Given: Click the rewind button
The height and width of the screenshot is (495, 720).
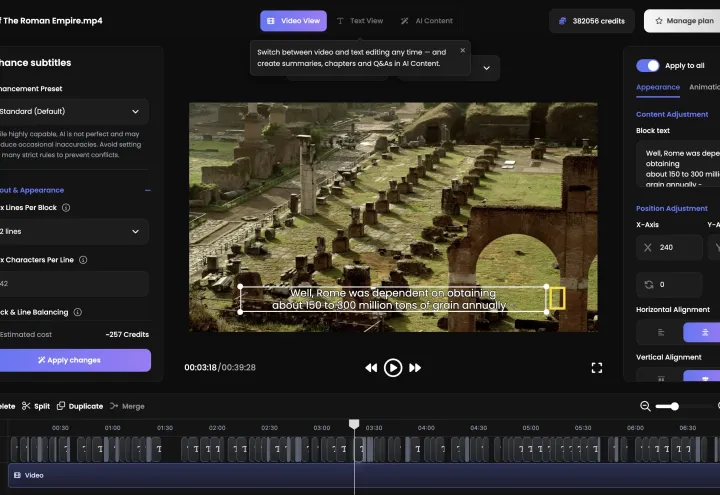Looking at the screenshot, I should click(x=371, y=368).
